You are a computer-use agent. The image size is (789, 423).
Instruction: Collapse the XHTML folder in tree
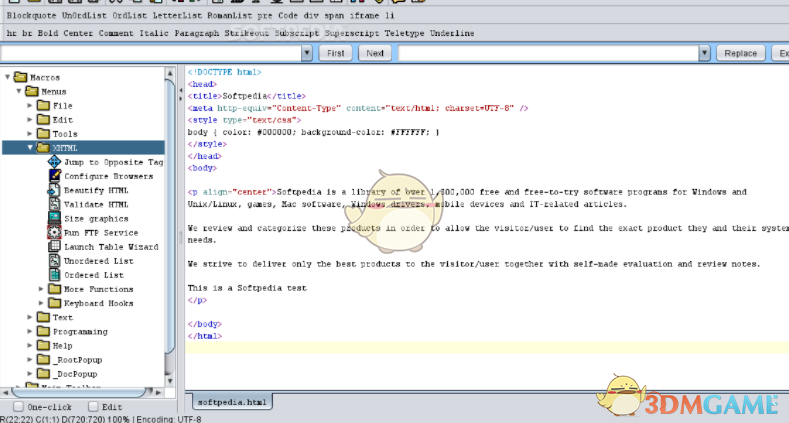(30, 148)
